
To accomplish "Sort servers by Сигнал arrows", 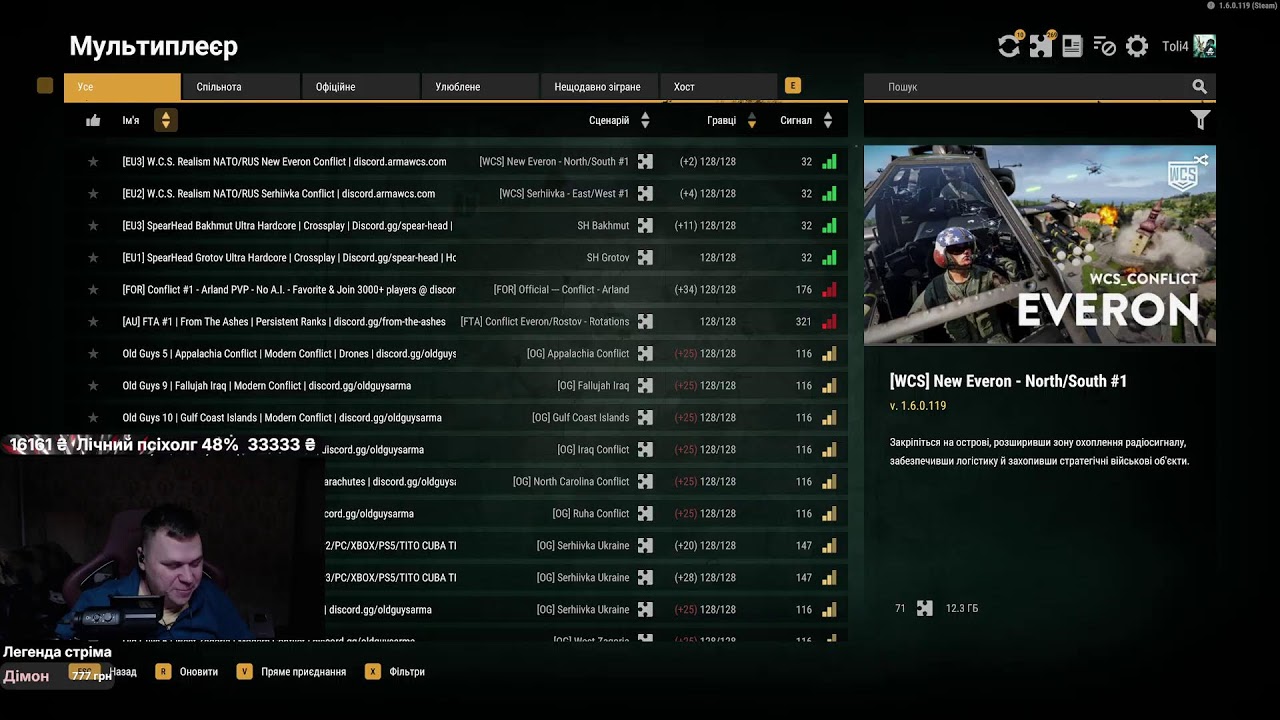I will tap(828, 120).
